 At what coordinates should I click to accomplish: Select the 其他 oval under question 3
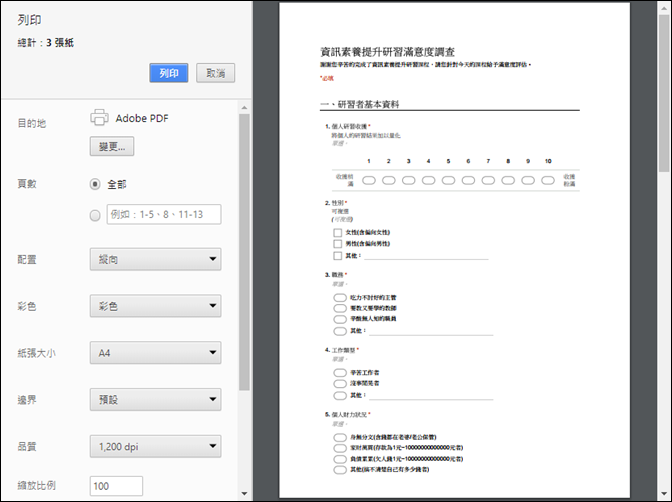340,331
